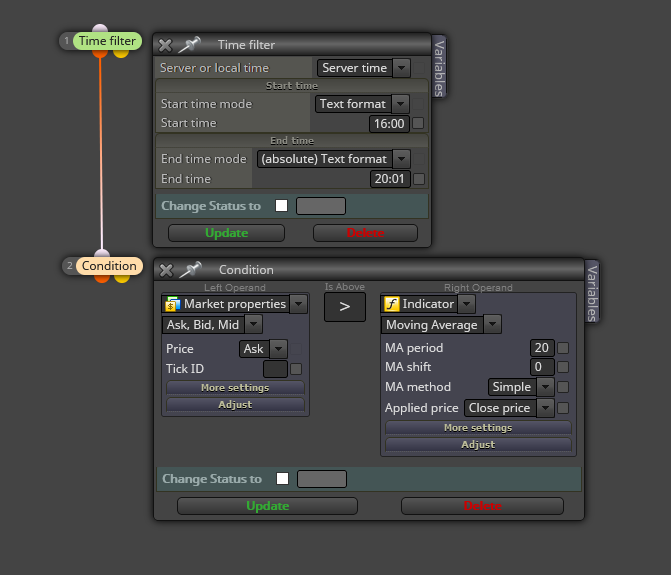The image size is (671, 575).
Task: Click the status color swatch in Condition
Action: [x=322, y=479]
